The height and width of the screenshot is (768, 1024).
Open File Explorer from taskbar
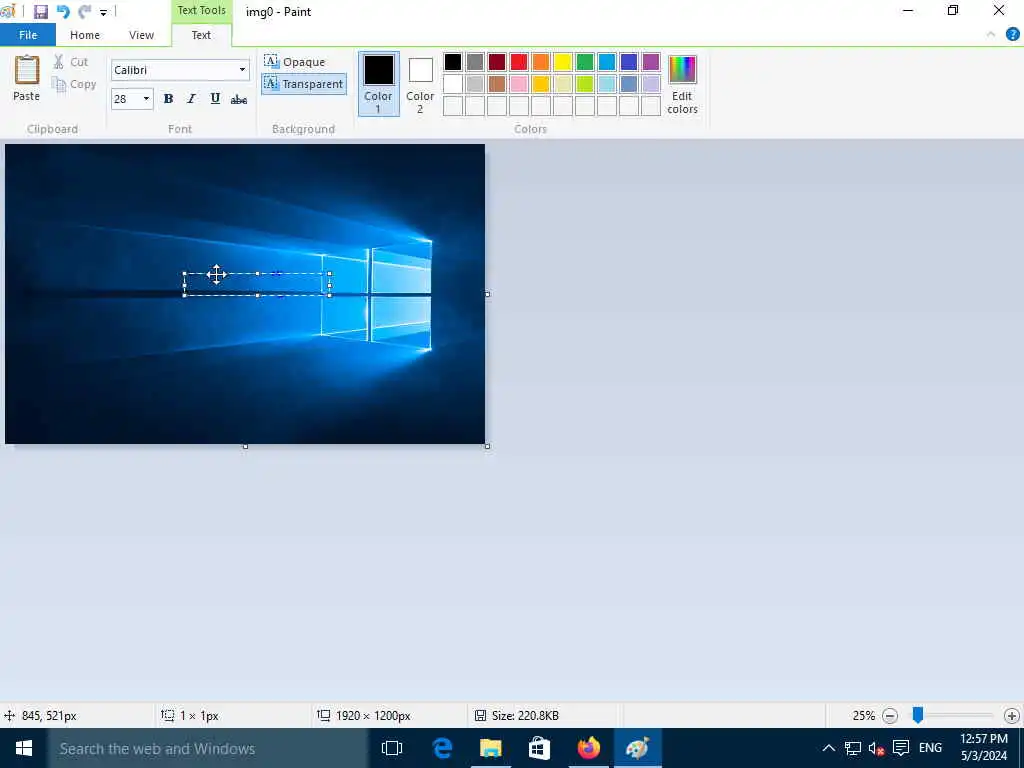coord(490,748)
